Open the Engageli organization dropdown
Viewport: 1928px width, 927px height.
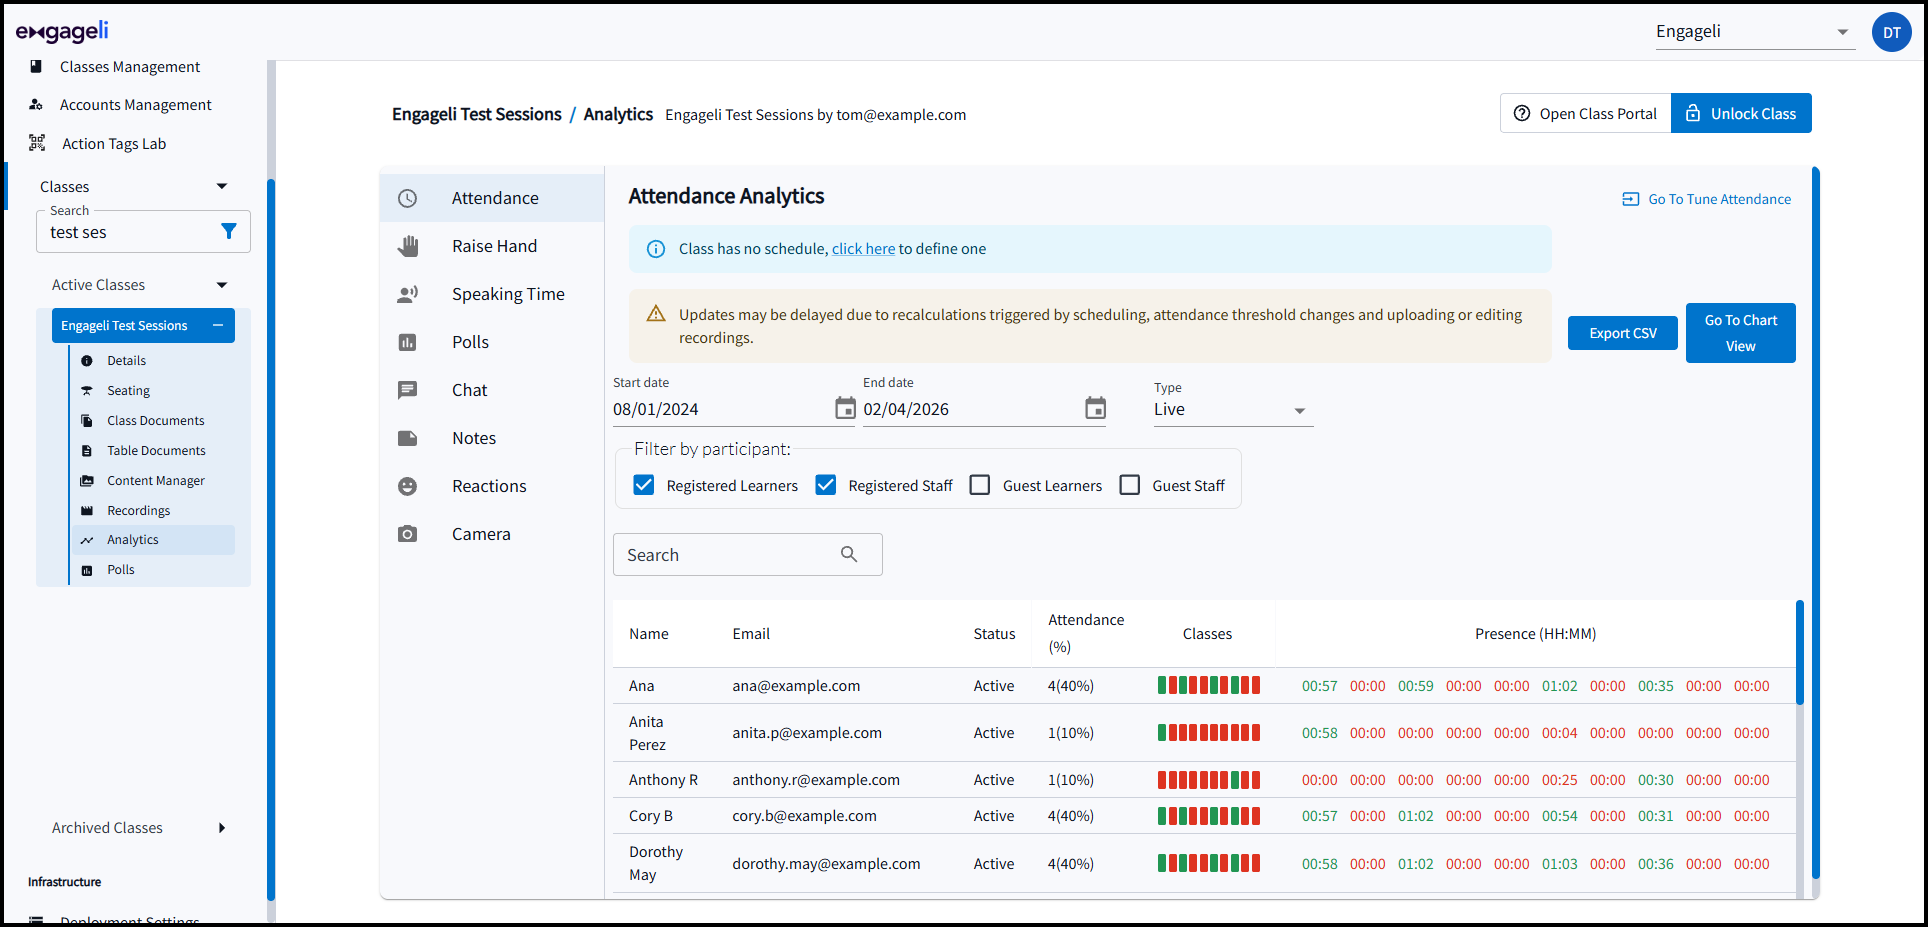tap(1755, 32)
